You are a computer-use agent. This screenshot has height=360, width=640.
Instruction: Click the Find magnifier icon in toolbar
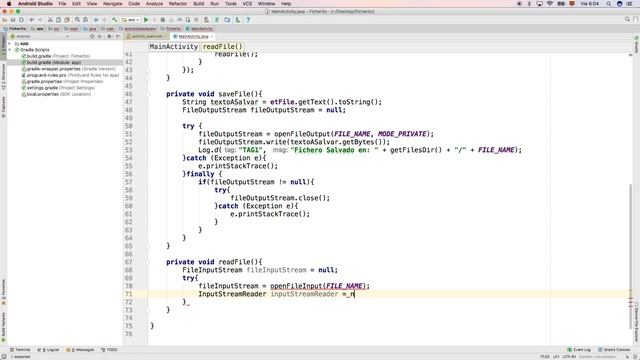point(77,20)
